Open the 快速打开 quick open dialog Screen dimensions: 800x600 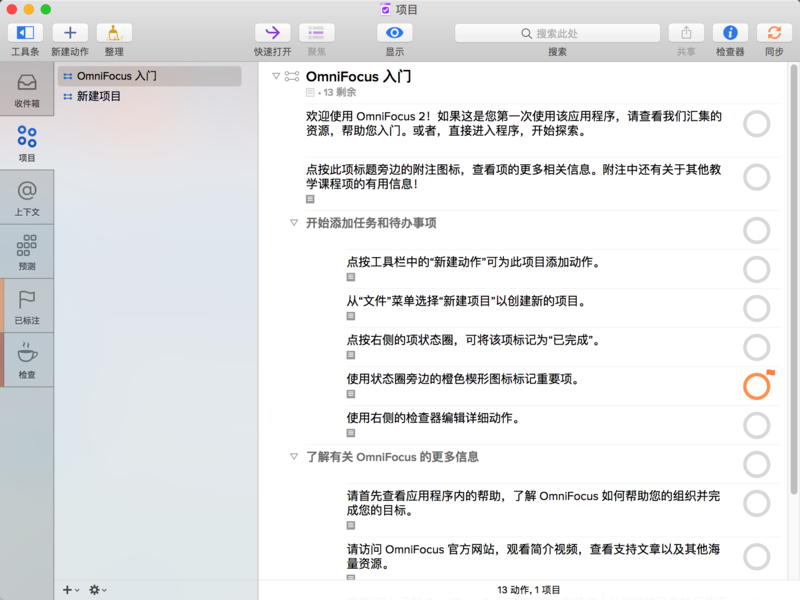(272, 33)
